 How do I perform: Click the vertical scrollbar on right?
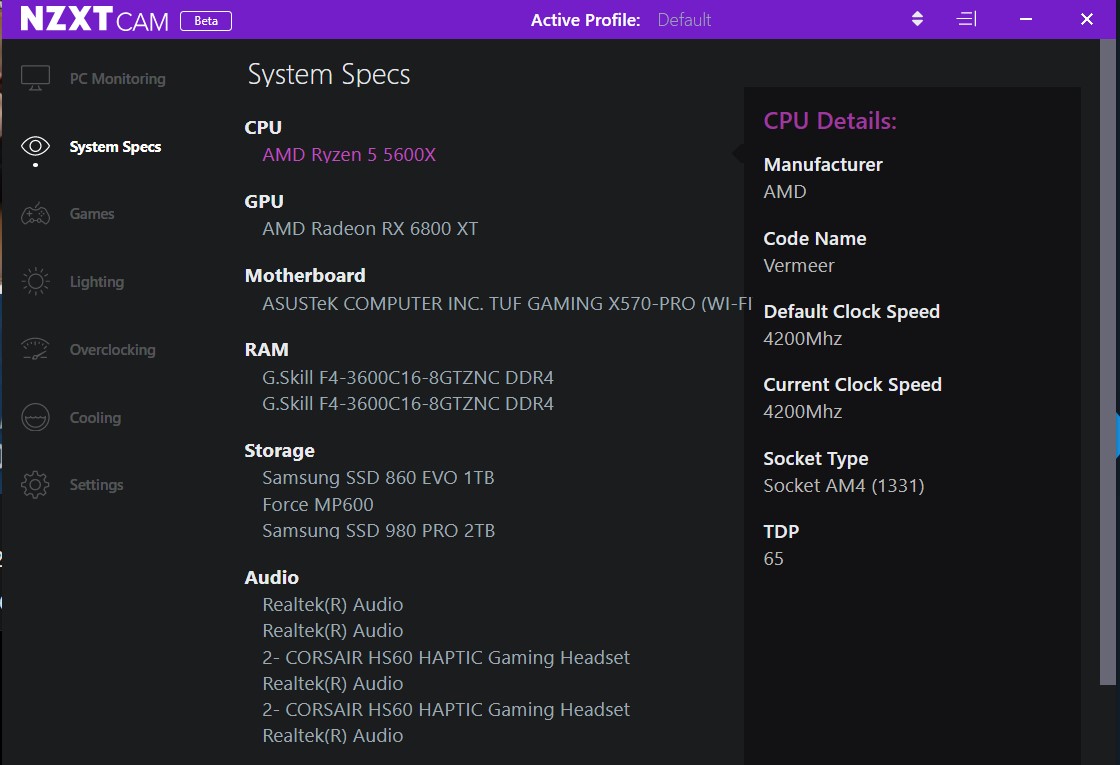click(1107, 363)
